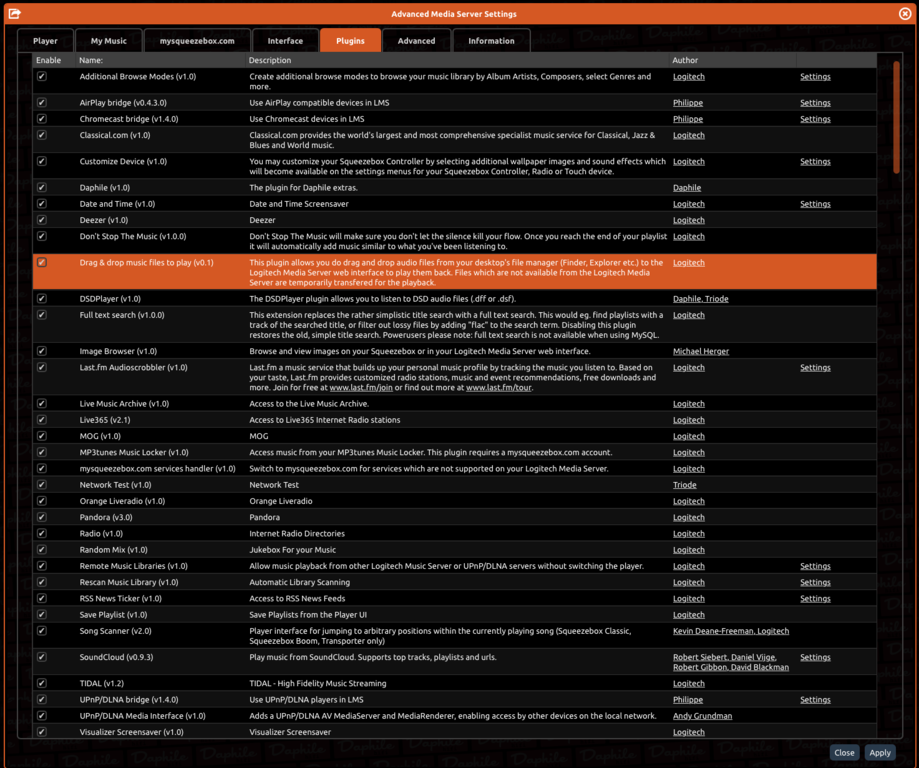Screen dimensions: 919x768
Task: Select Full text search (v1.0.0) plugin name
Action: [x=122, y=315]
